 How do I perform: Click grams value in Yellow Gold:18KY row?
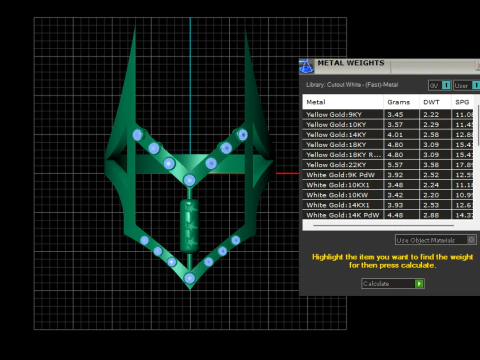[x=401, y=145]
